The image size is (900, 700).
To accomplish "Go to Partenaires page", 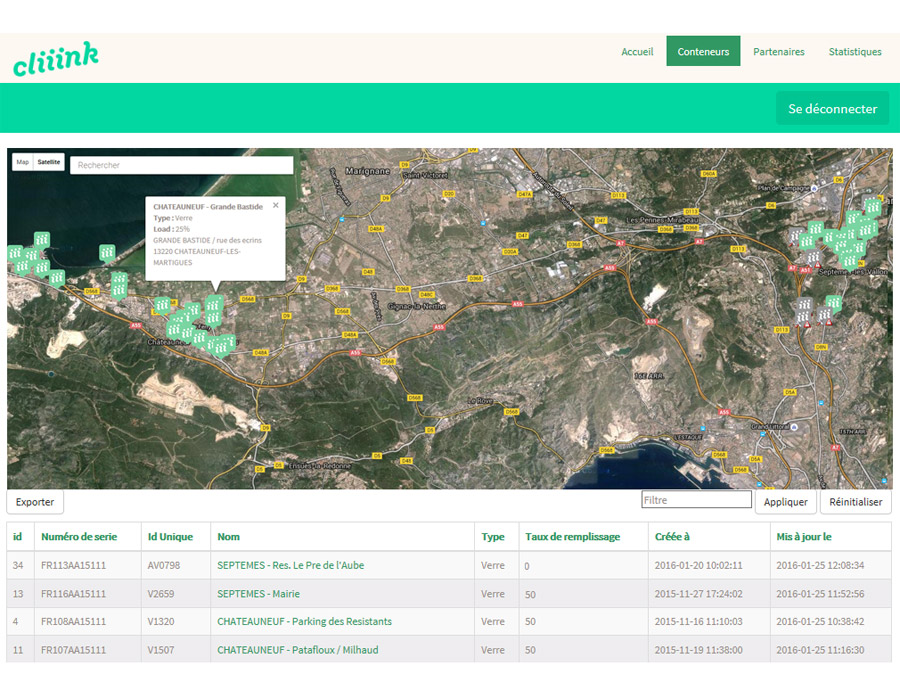I will [x=778, y=52].
